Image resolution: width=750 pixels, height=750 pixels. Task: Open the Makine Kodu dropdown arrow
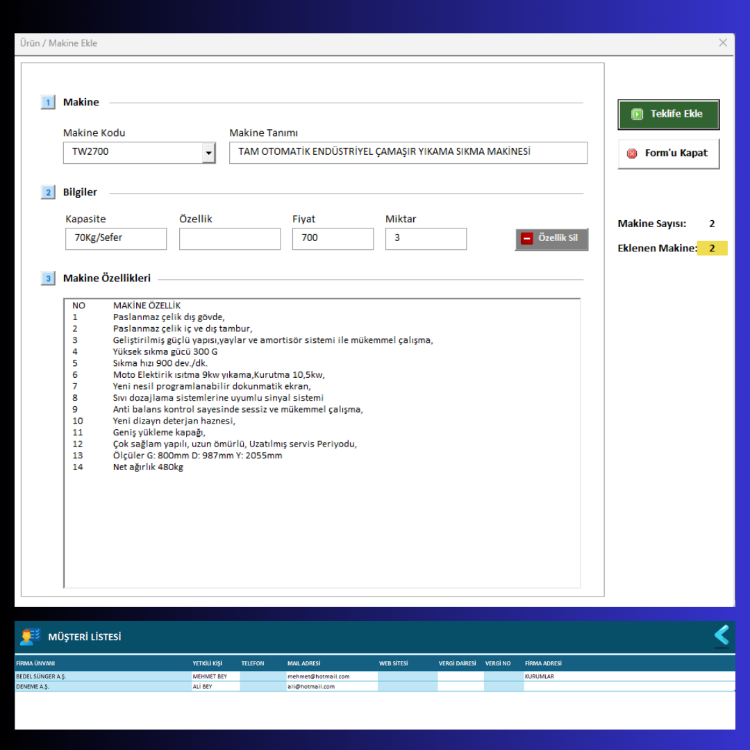(x=209, y=153)
